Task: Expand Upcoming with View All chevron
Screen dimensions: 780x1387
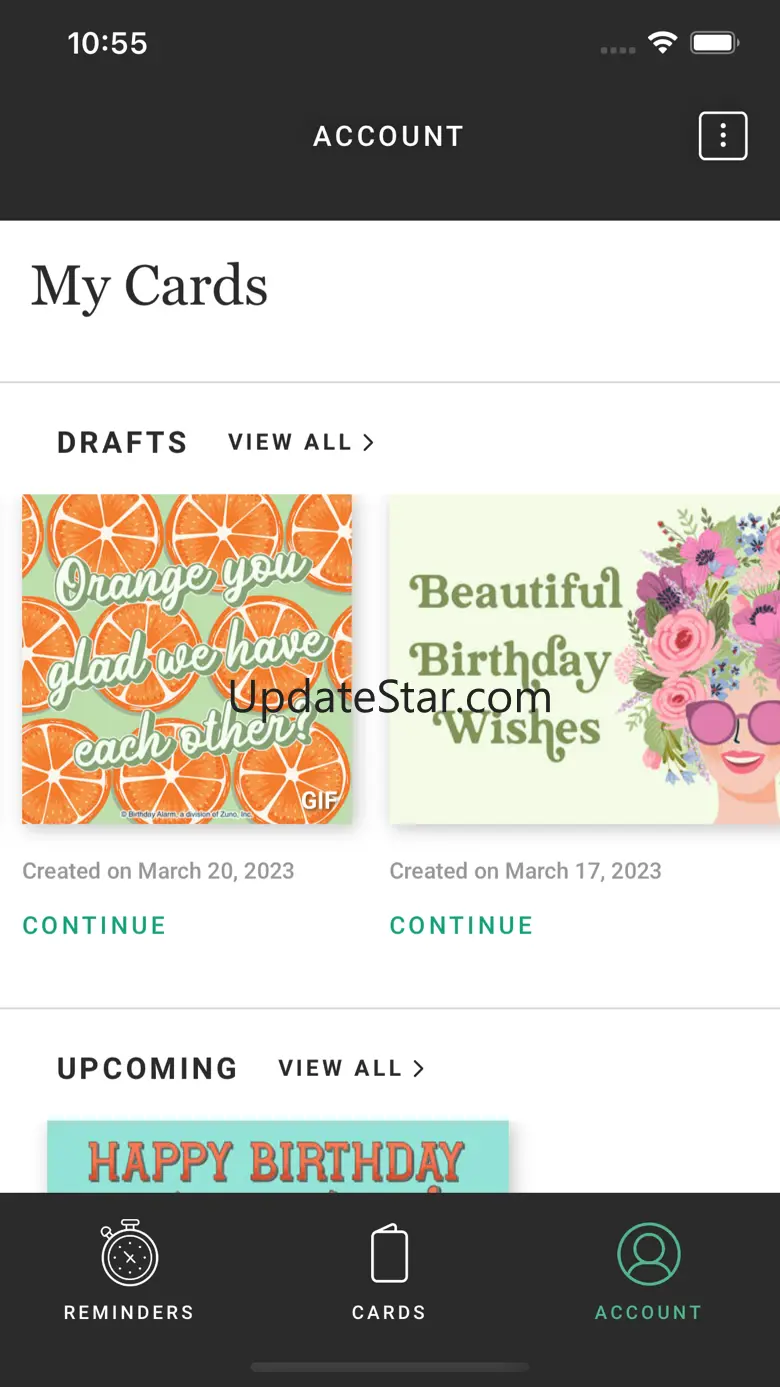Action: pos(418,1068)
